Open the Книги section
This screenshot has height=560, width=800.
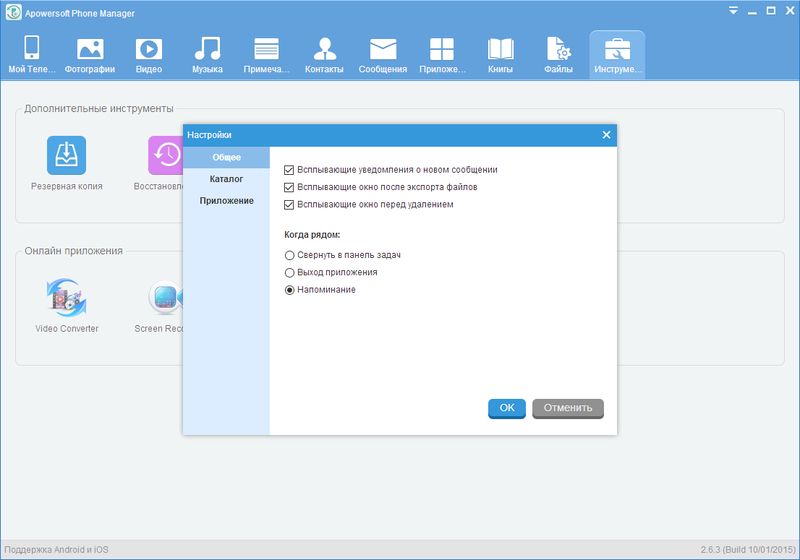[x=500, y=55]
